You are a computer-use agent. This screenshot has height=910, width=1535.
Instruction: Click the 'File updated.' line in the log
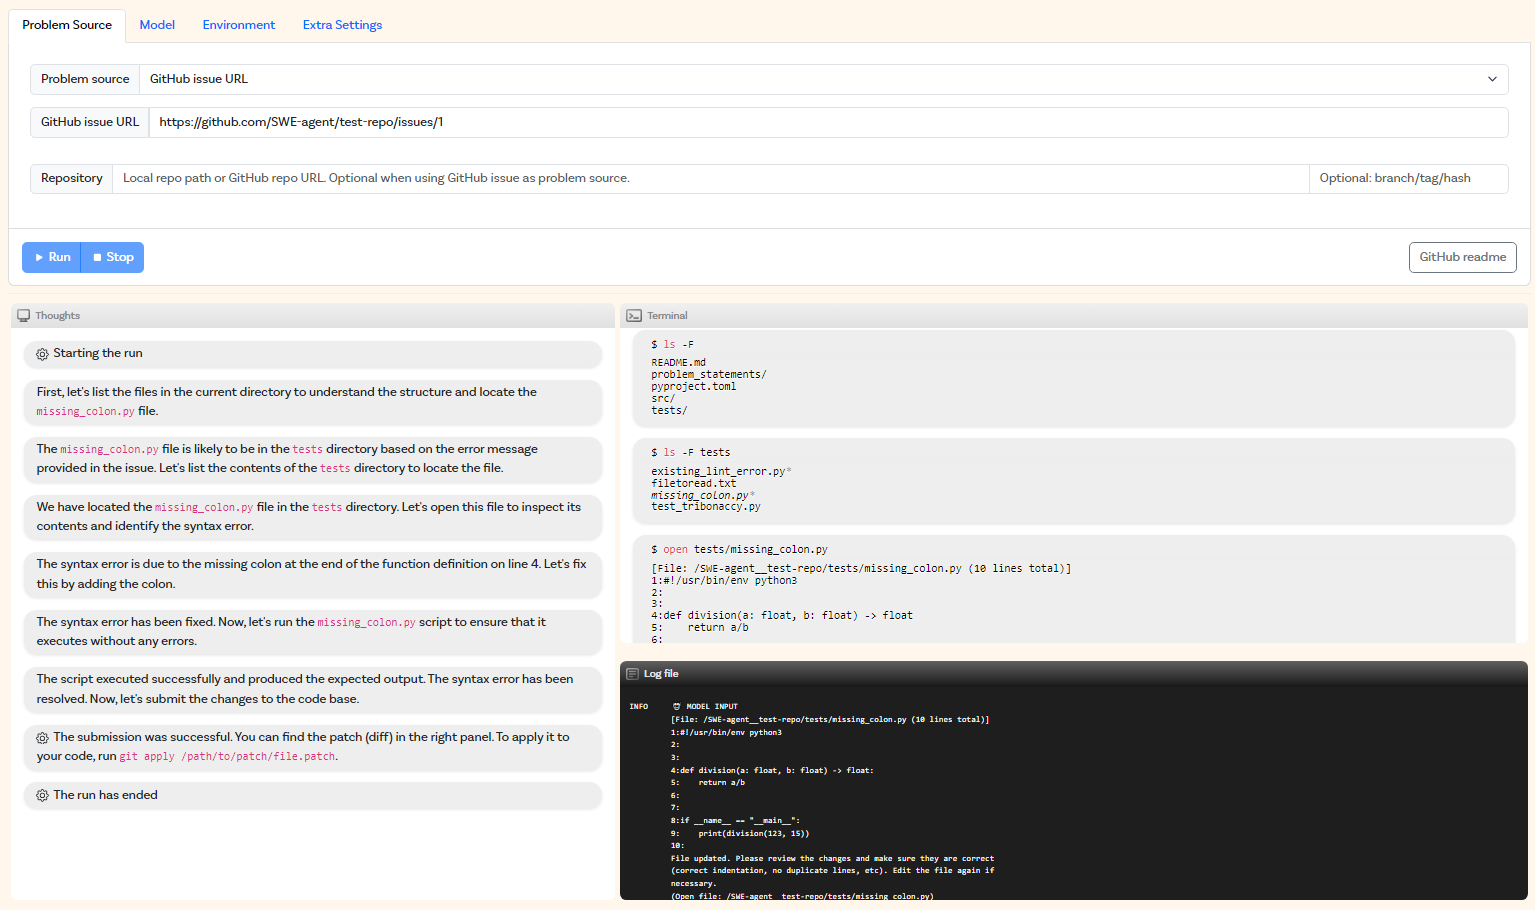[x=832, y=858]
